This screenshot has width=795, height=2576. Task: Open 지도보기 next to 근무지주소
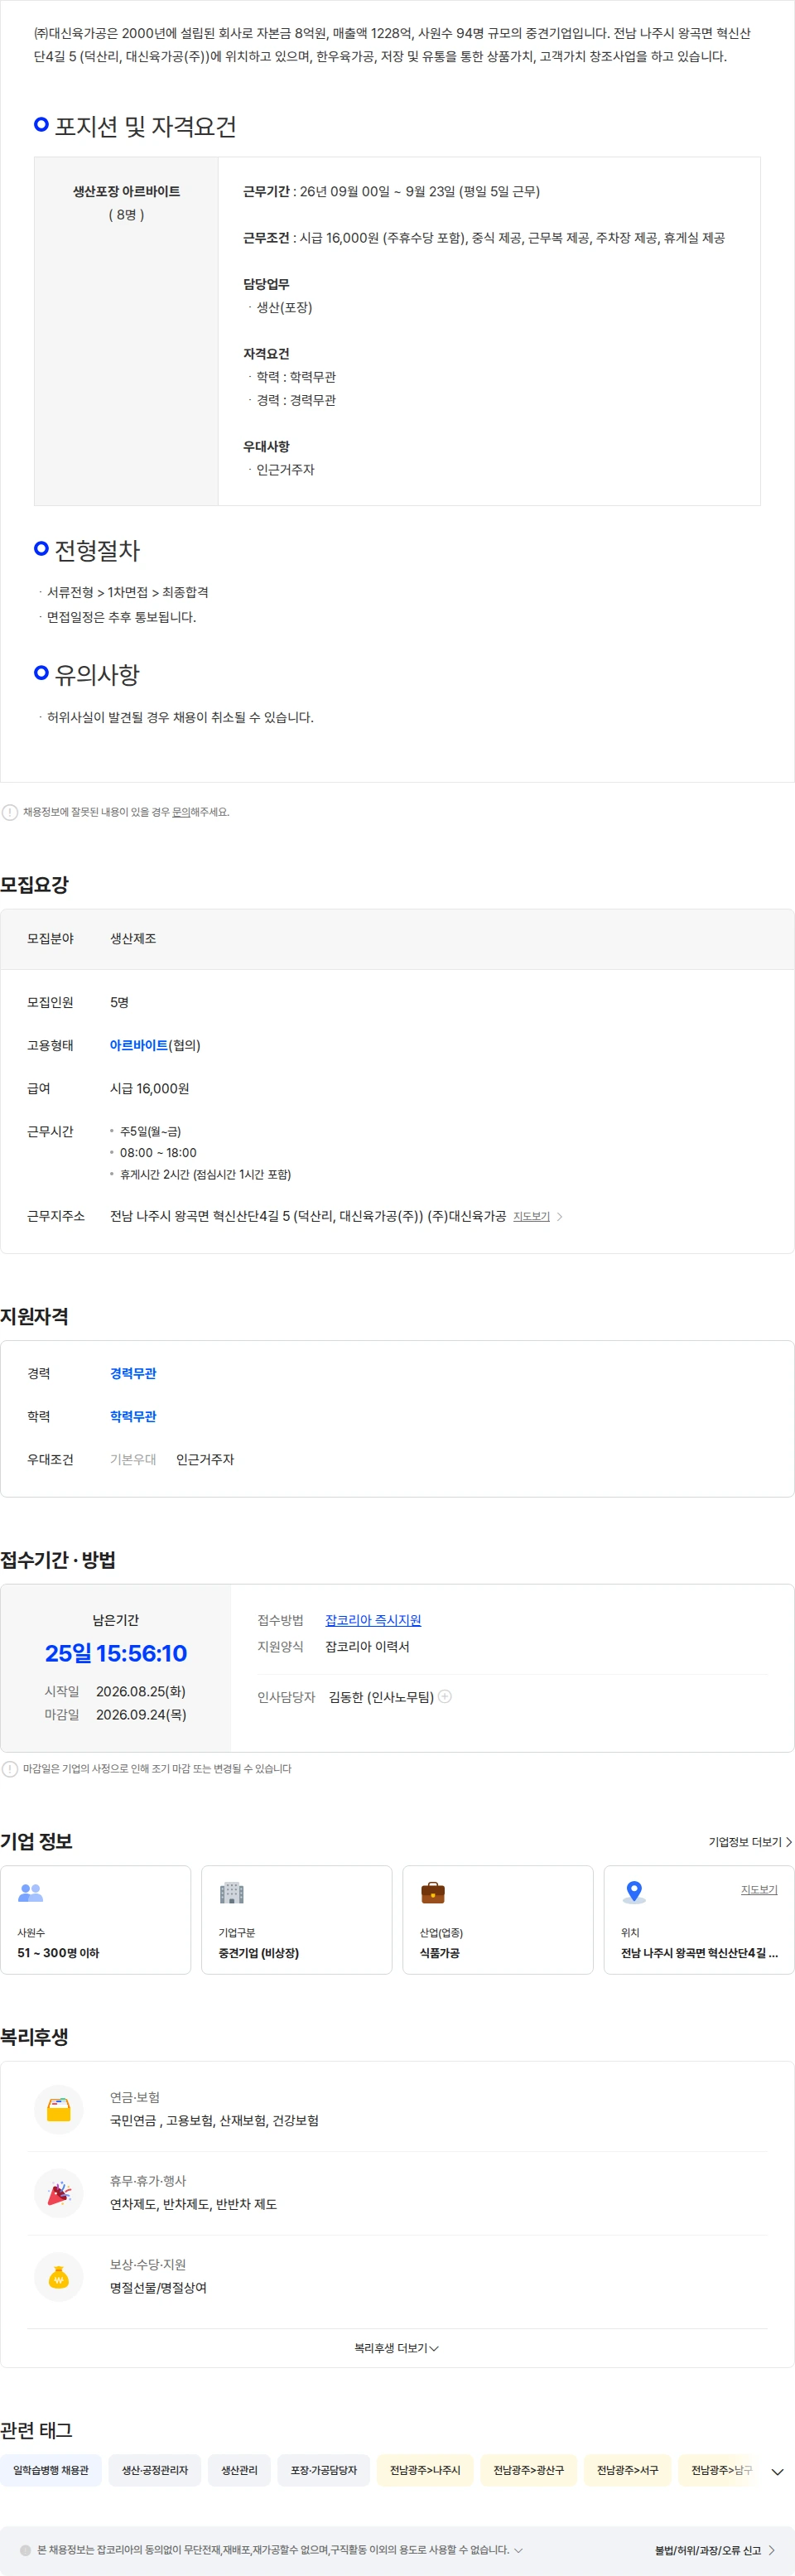click(531, 1216)
